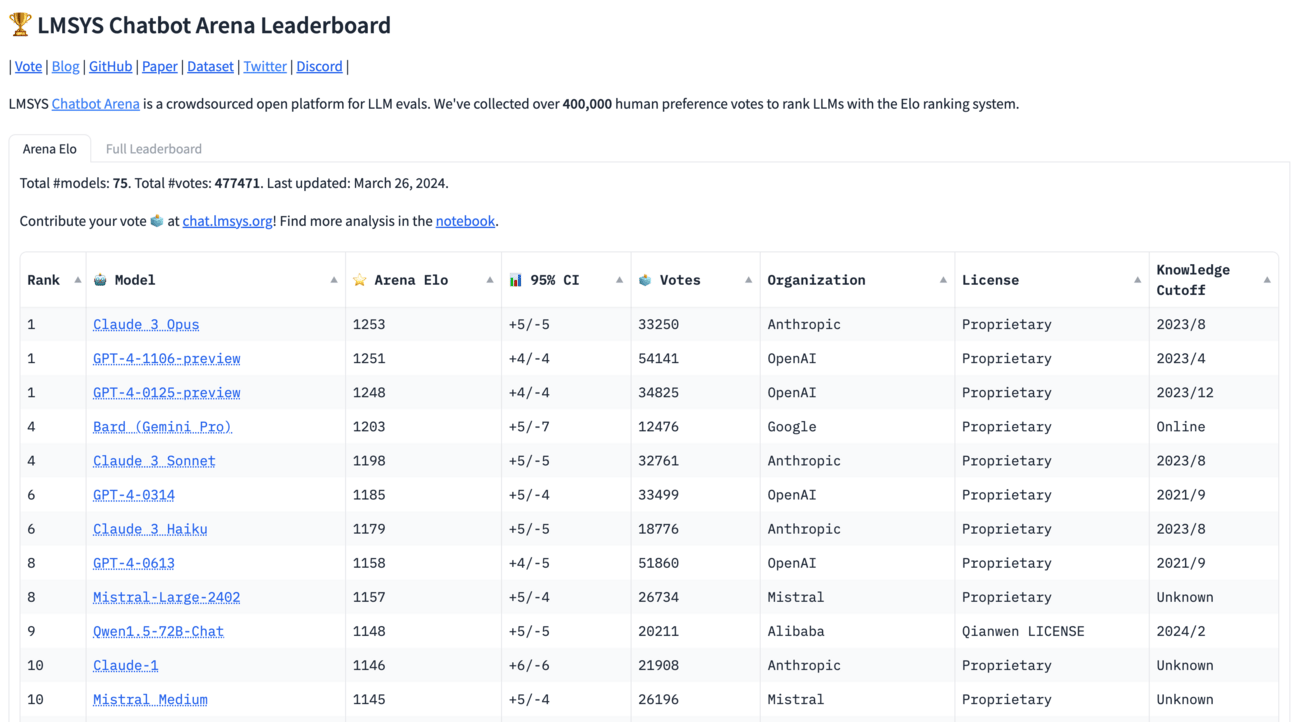This screenshot has height=722, width=1292.
Task: Click Knowledge Cutoff sort arrow
Action: coord(1267,280)
